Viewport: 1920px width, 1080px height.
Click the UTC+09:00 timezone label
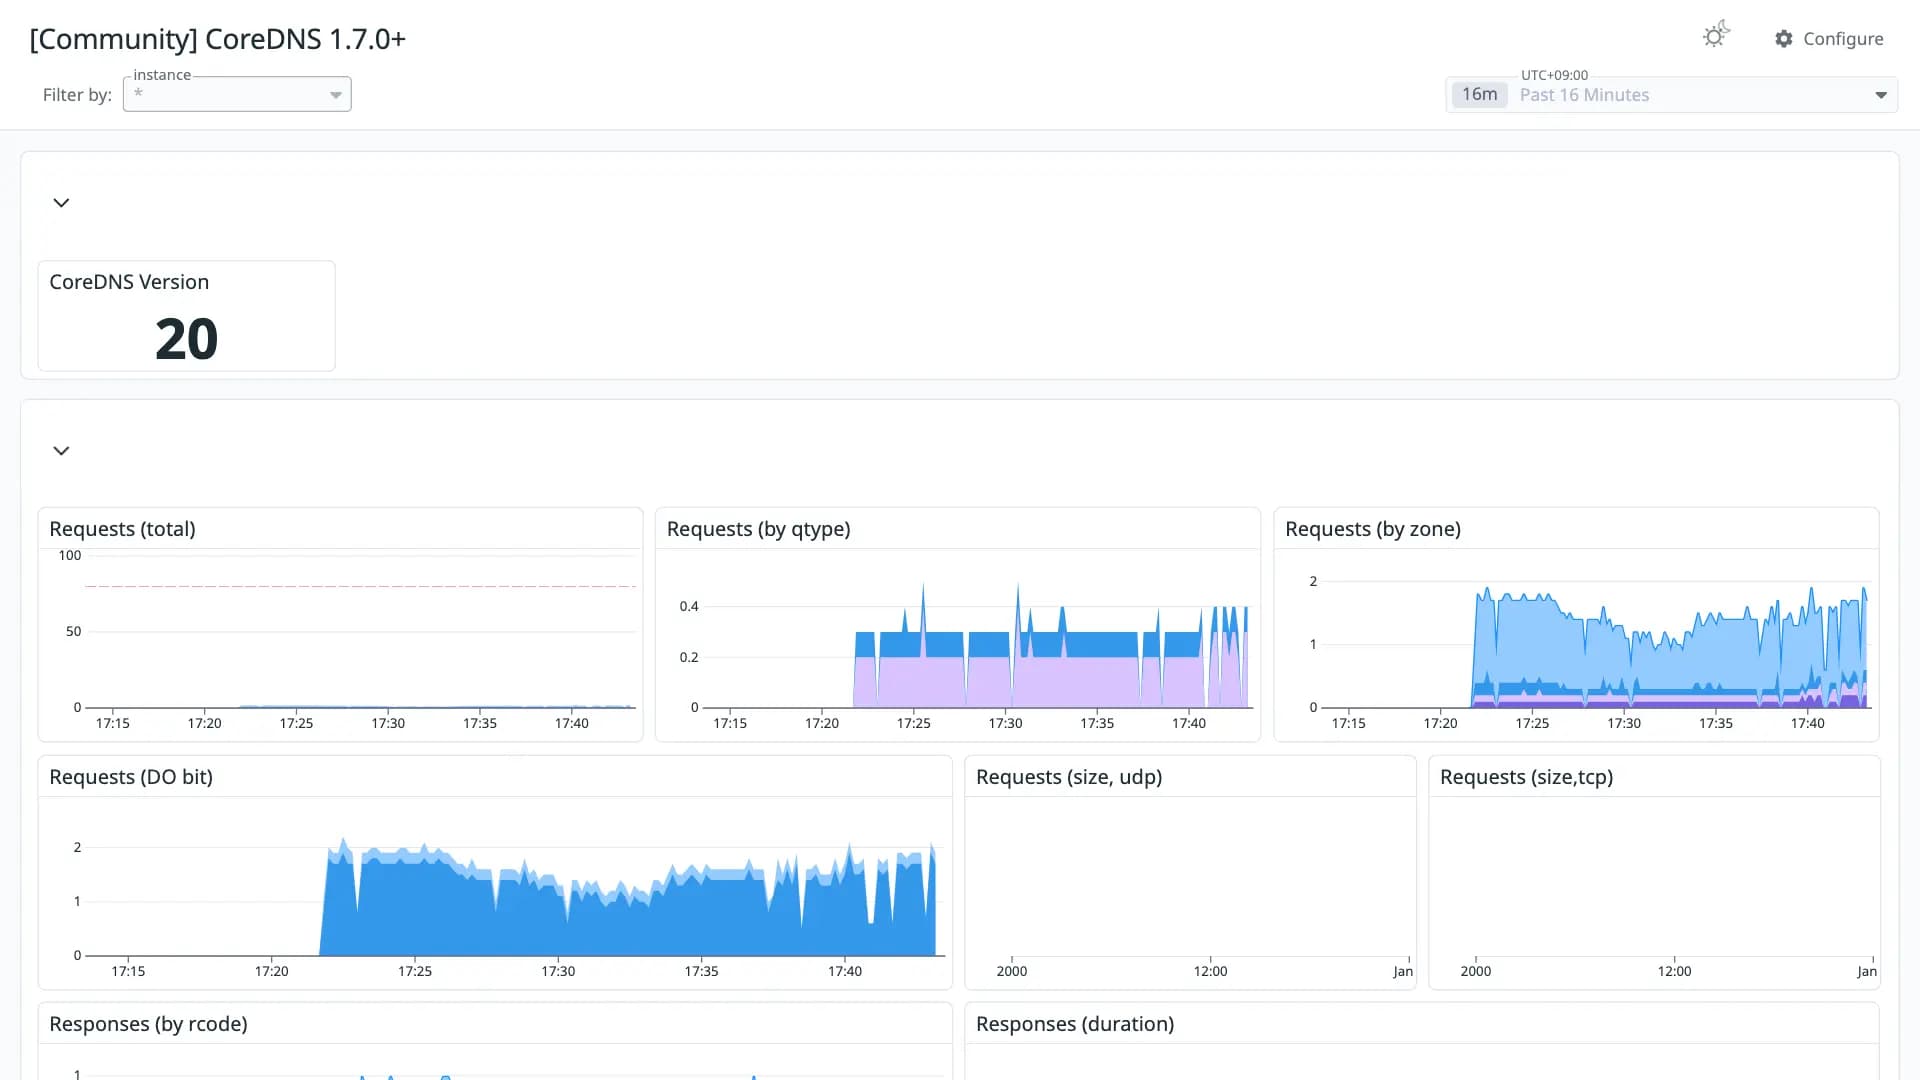(x=1554, y=75)
